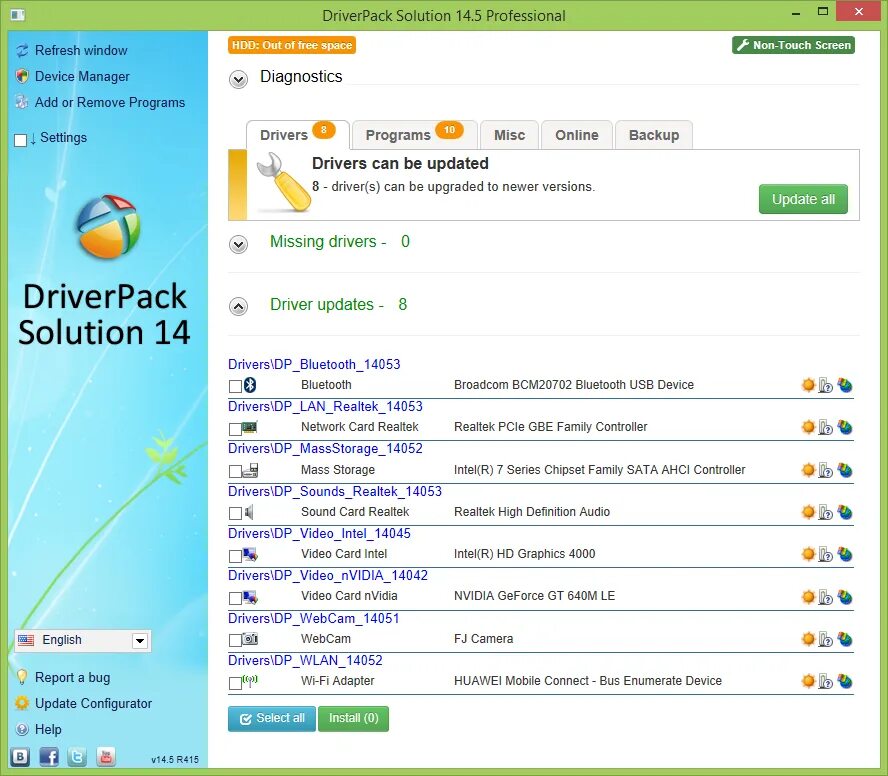
Task: Click the Windows globe icon in Bluetooth row
Action: point(845,385)
